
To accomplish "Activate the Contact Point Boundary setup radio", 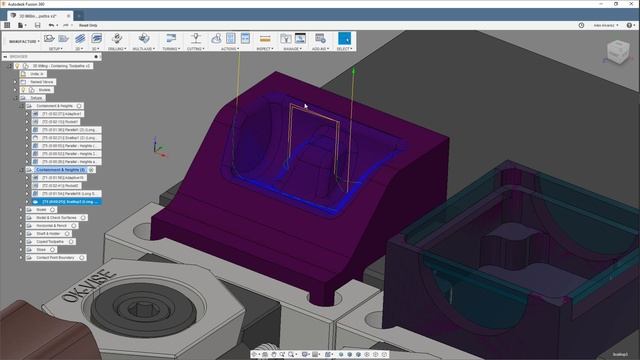I will (x=82, y=258).
